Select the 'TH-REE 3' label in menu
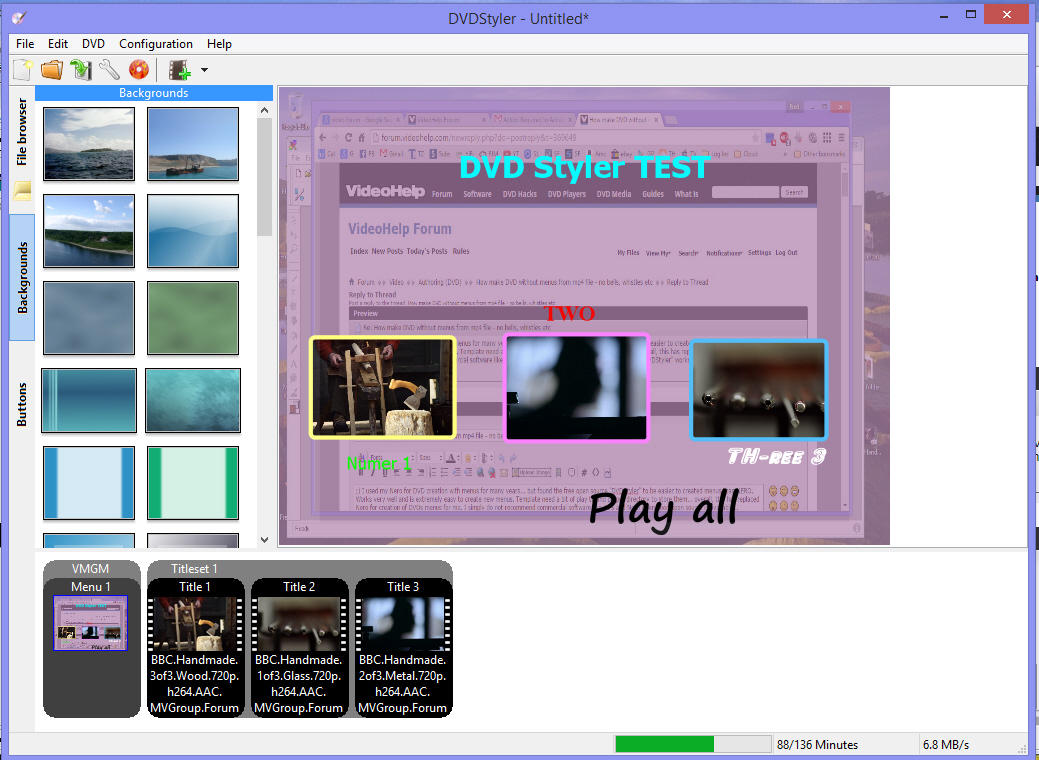 click(x=777, y=456)
